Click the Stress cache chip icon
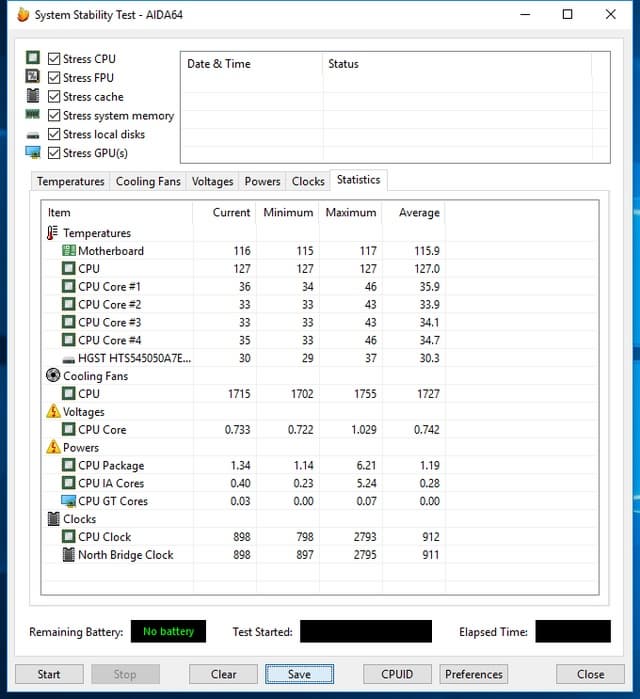 click(33, 95)
